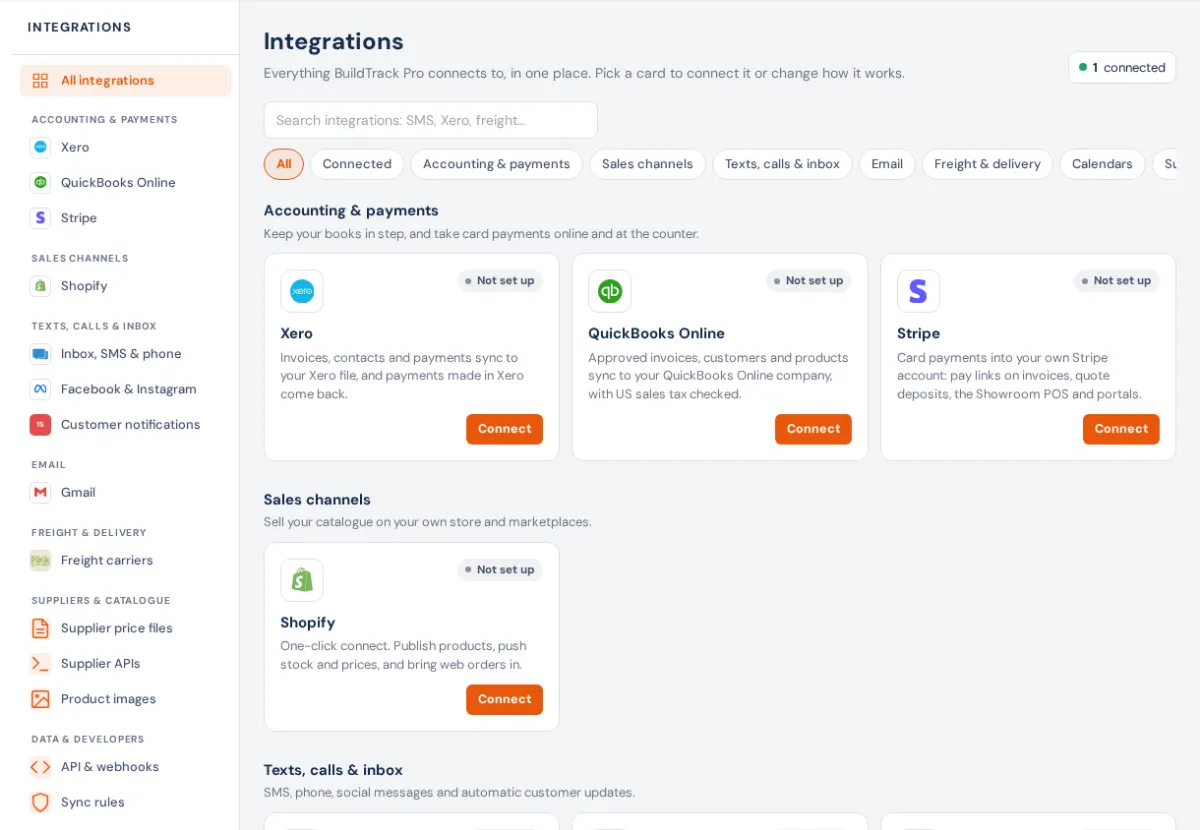Click the Shopify logo on its card
Image resolution: width=1200 pixels, height=830 pixels.
302,580
